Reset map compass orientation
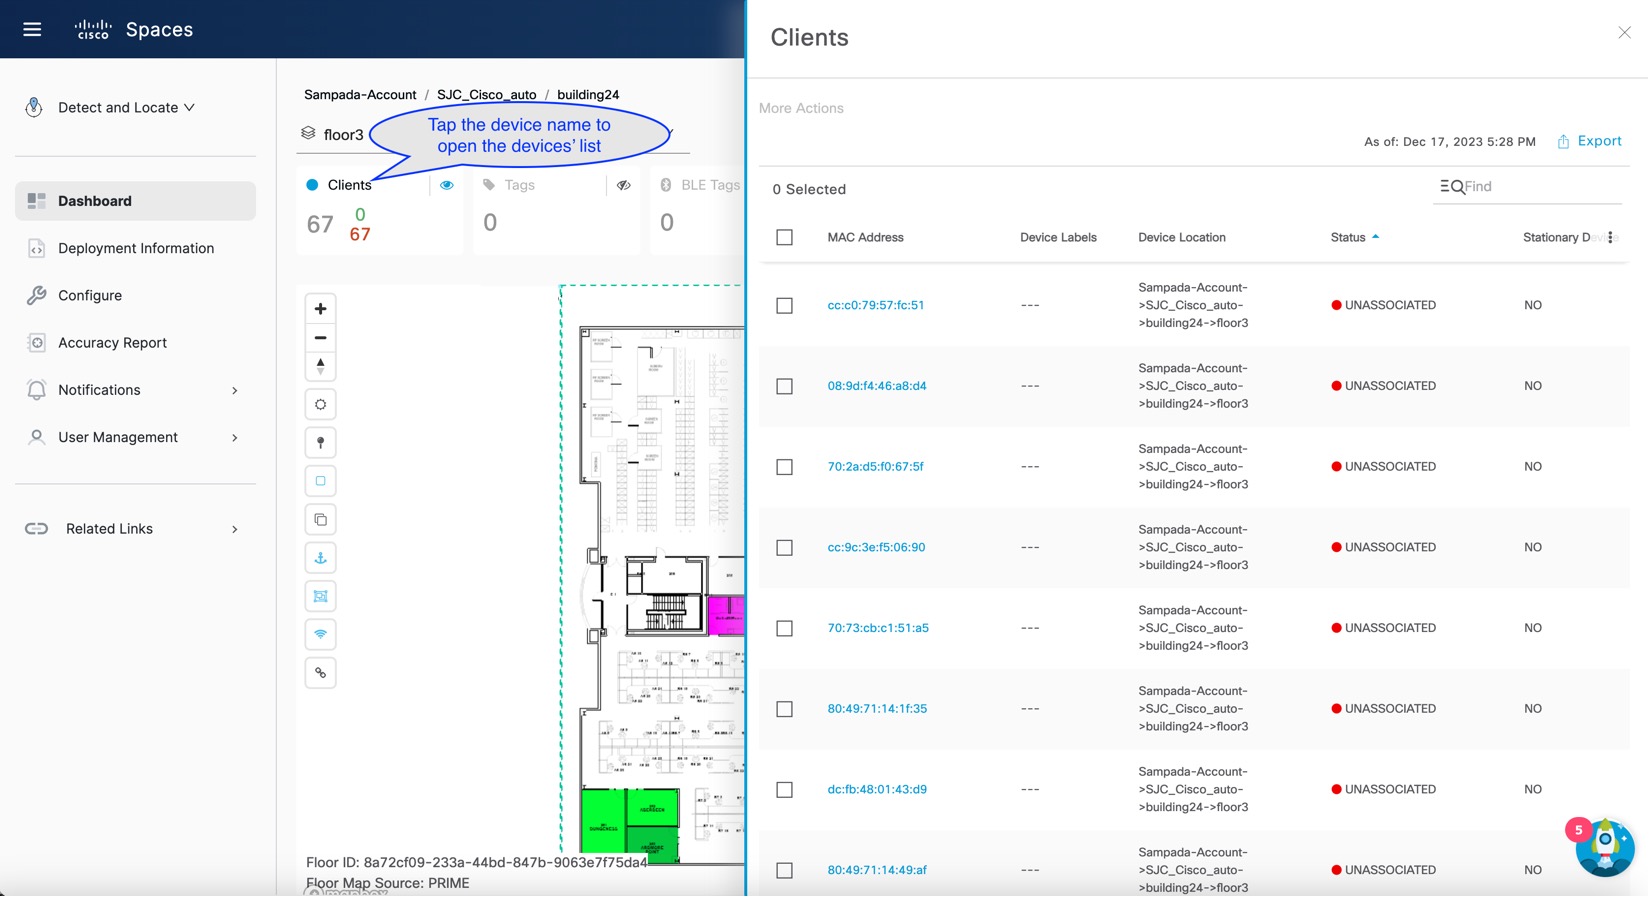The width and height of the screenshot is (1650, 901). (x=320, y=366)
